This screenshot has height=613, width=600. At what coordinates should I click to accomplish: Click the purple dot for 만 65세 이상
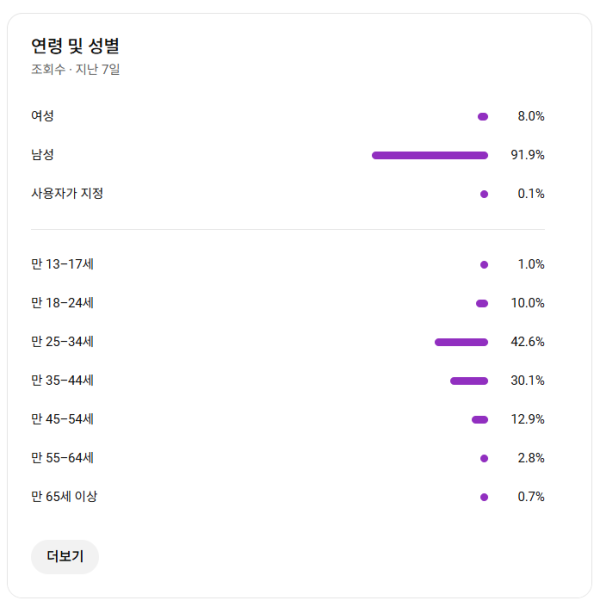[484, 497]
